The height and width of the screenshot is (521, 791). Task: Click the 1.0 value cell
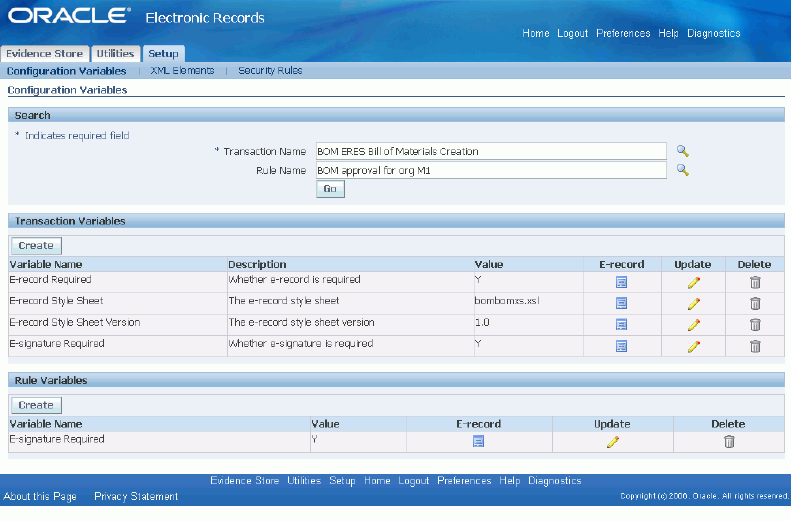tap(482, 322)
